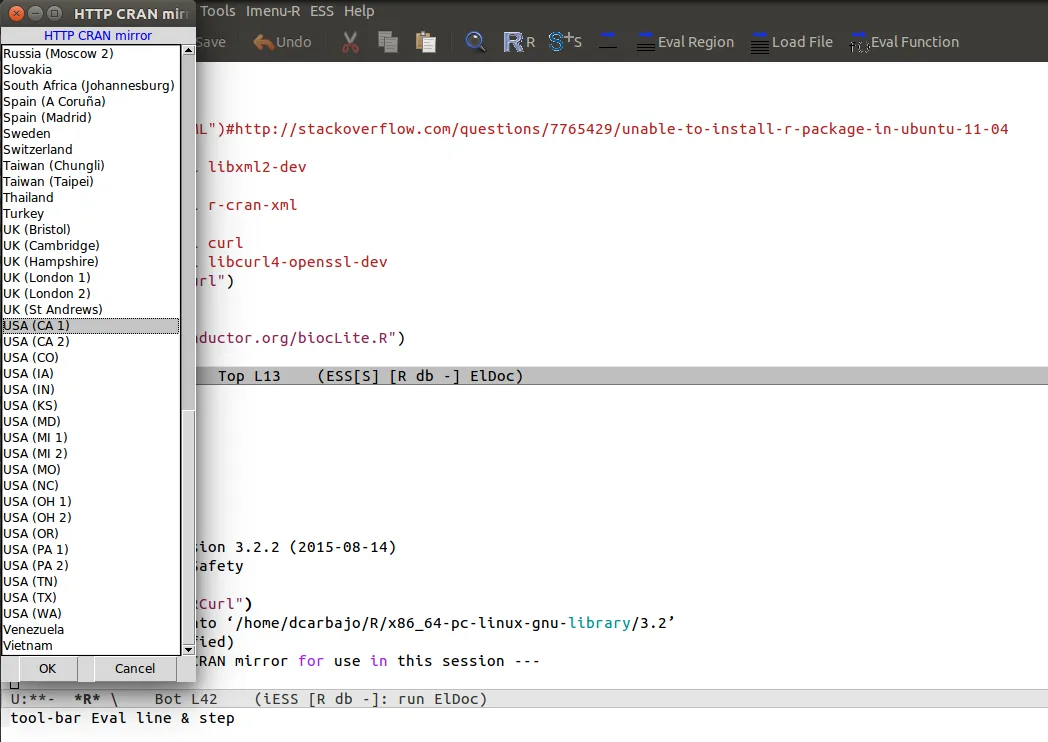
Task: Click Eval line & step icon
Action: pos(608,42)
